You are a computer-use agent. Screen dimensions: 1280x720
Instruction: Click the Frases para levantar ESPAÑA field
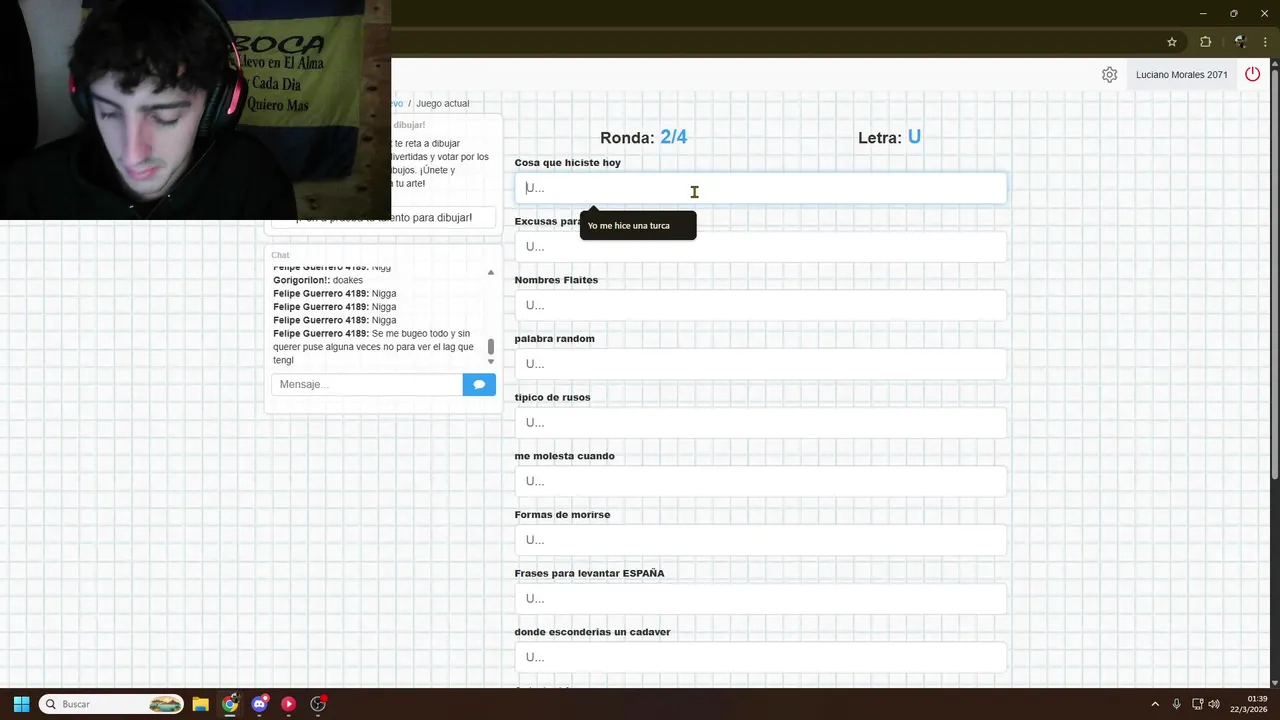tap(760, 598)
